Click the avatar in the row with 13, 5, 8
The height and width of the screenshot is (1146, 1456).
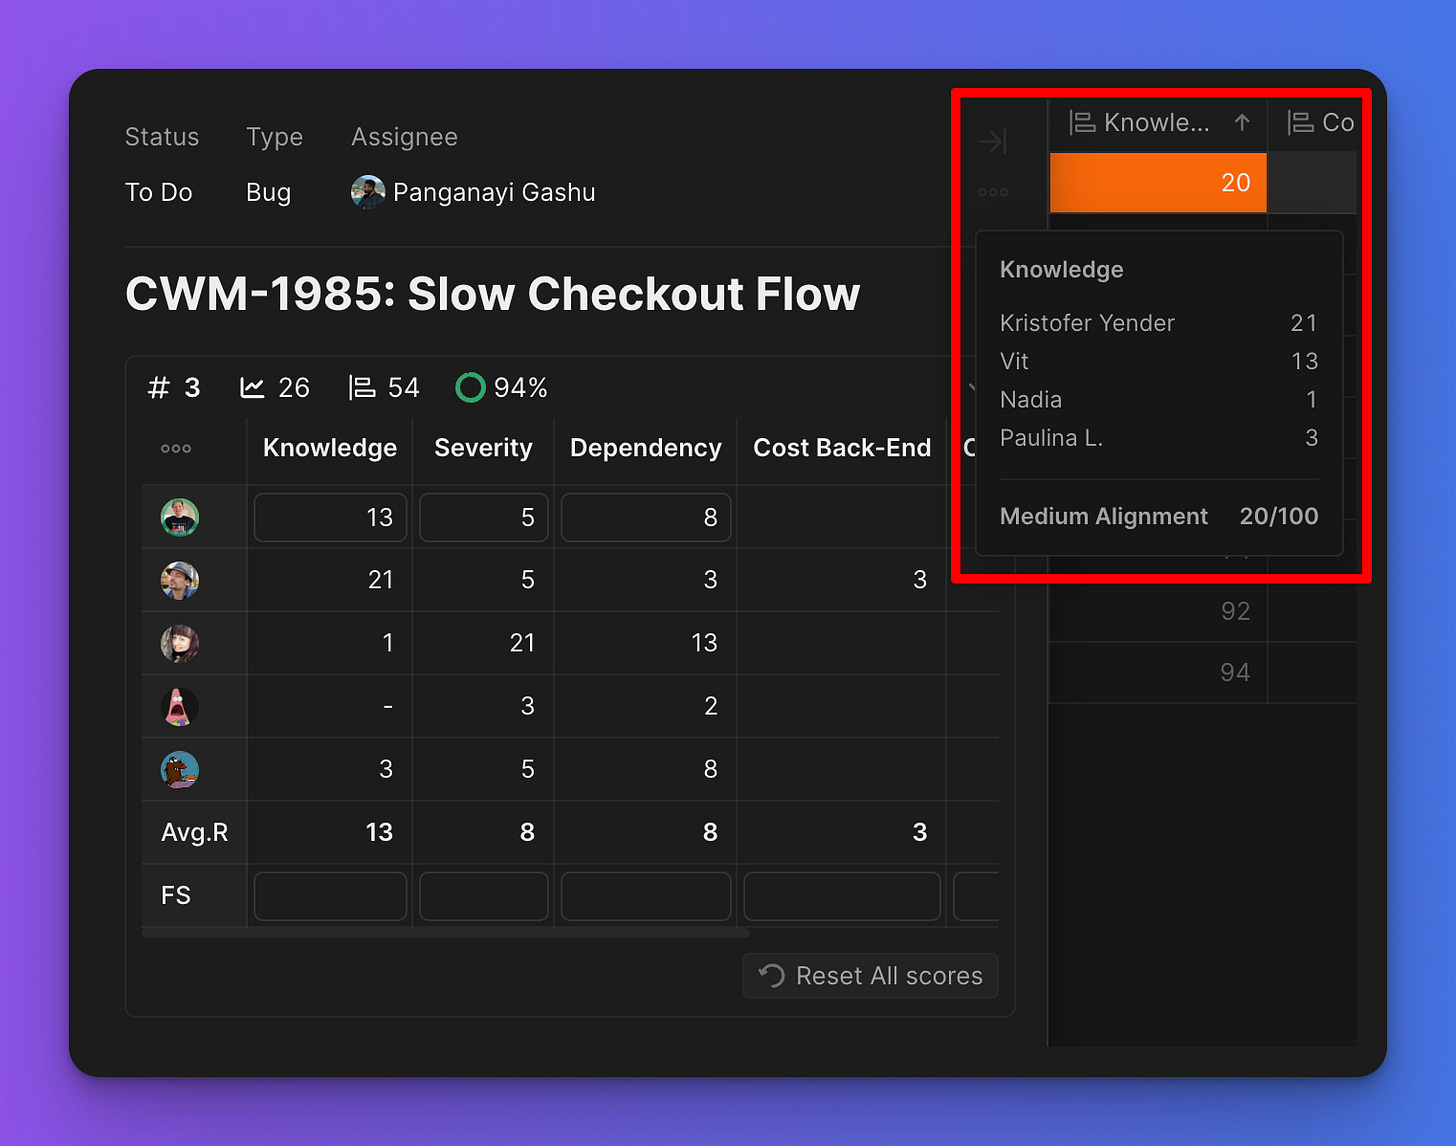(x=180, y=517)
